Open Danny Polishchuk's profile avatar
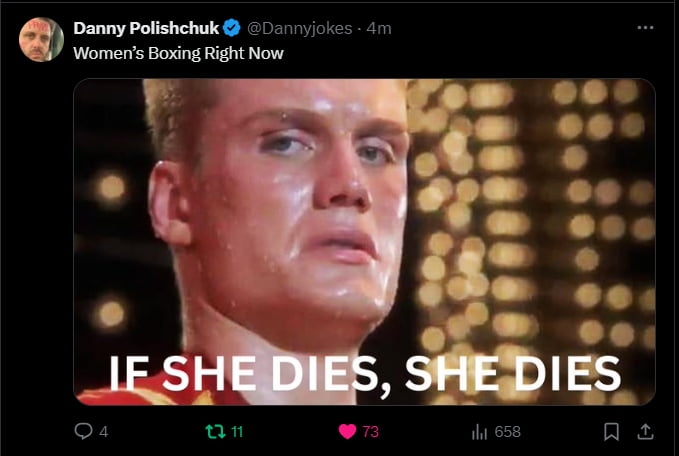This screenshot has width=679, height=456. [x=41, y=39]
